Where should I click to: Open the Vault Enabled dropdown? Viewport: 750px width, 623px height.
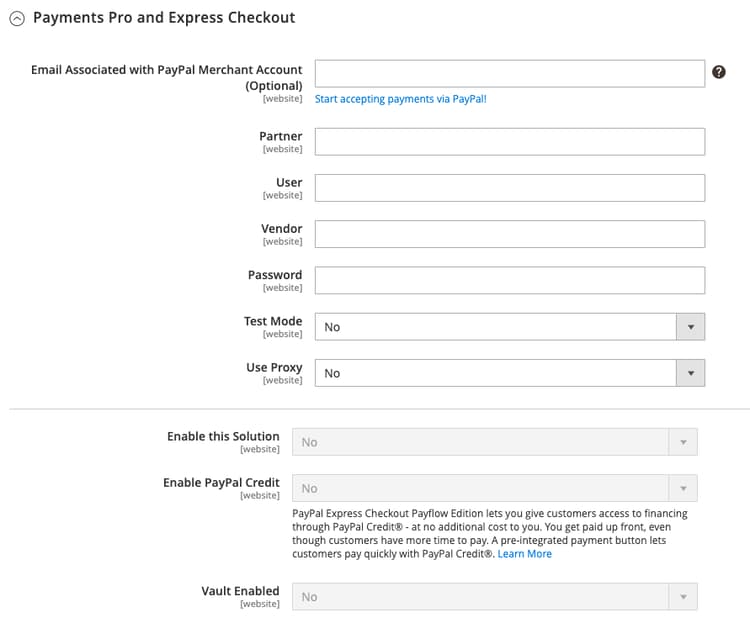[x=480, y=597]
